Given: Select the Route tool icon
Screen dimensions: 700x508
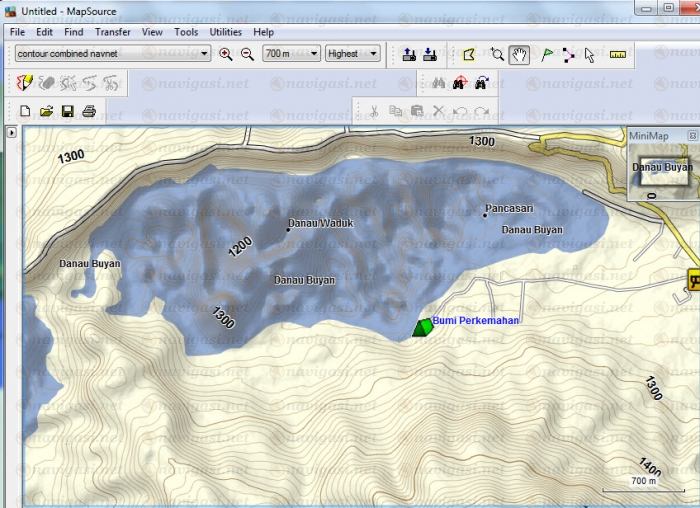Looking at the screenshot, I should [569, 54].
